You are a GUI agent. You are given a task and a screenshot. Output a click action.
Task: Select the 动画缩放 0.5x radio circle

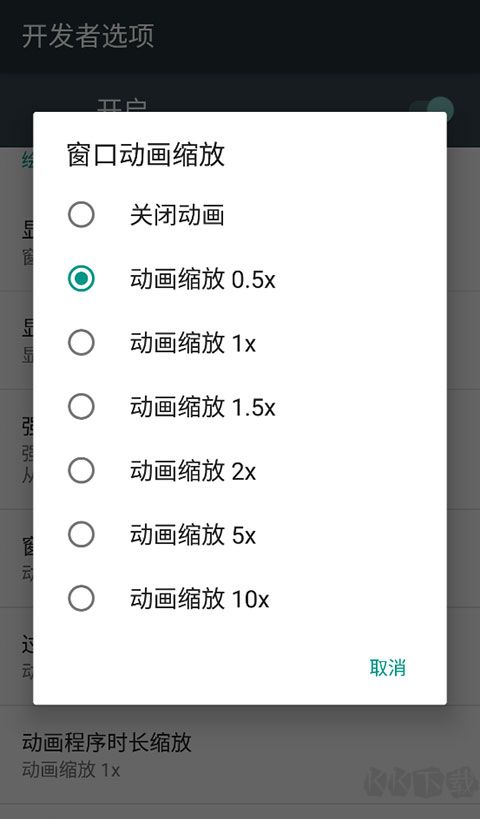[81, 278]
